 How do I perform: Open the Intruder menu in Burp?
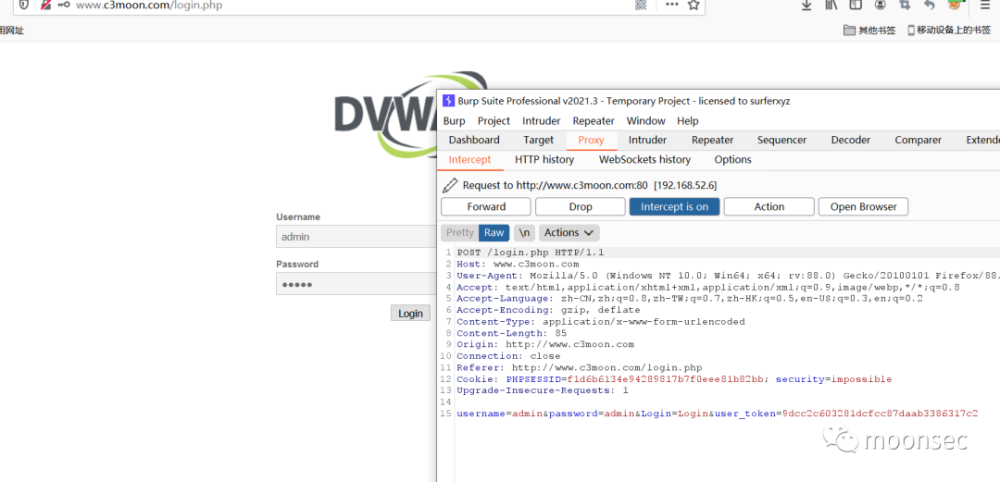(541, 121)
